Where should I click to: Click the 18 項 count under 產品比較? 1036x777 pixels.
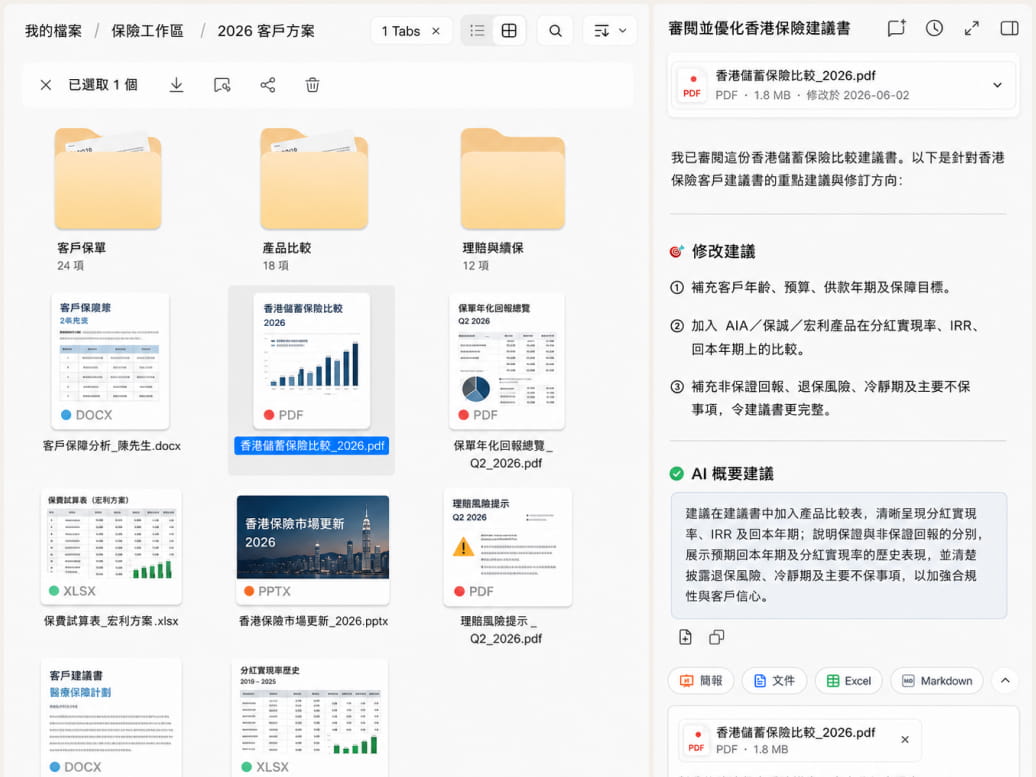tap(276, 266)
